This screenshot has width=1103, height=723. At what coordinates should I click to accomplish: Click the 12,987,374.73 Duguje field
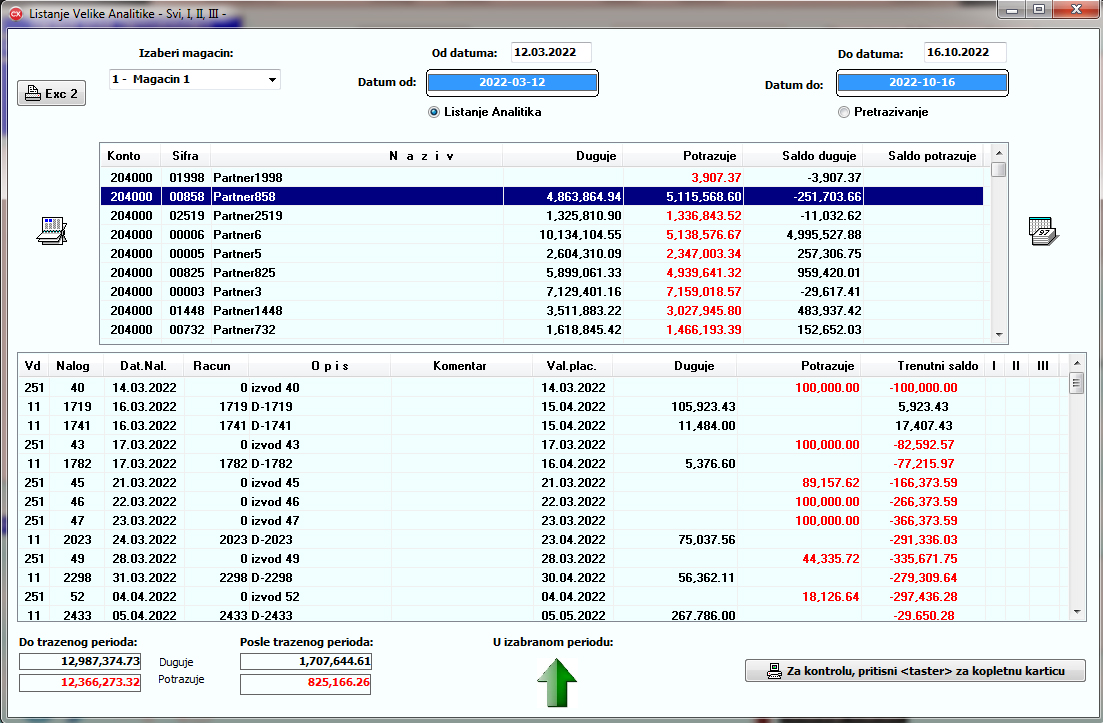click(x=80, y=661)
